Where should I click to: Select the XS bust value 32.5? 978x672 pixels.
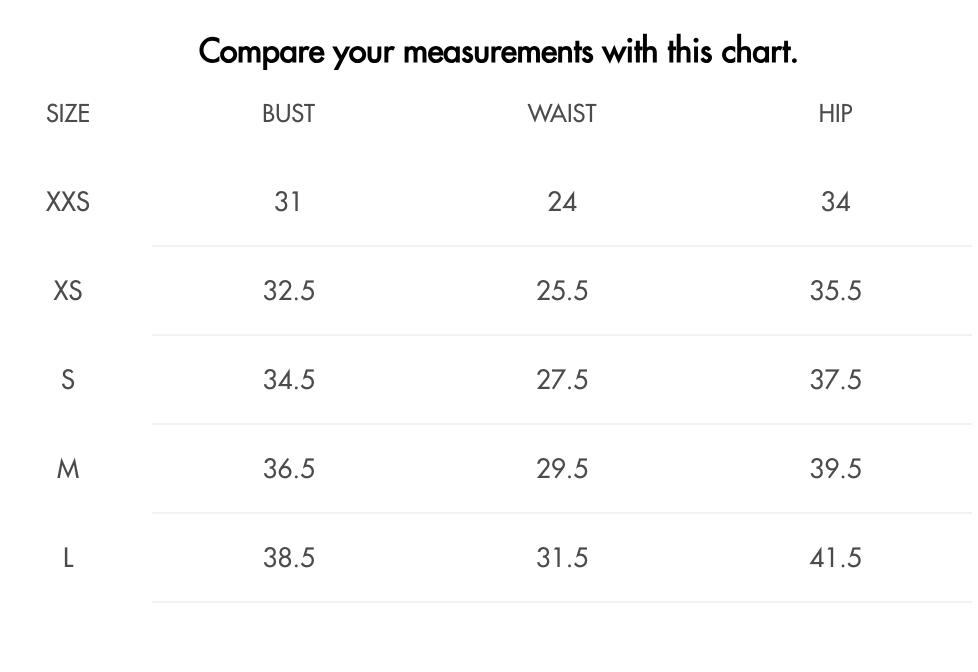pyautogui.click(x=289, y=291)
